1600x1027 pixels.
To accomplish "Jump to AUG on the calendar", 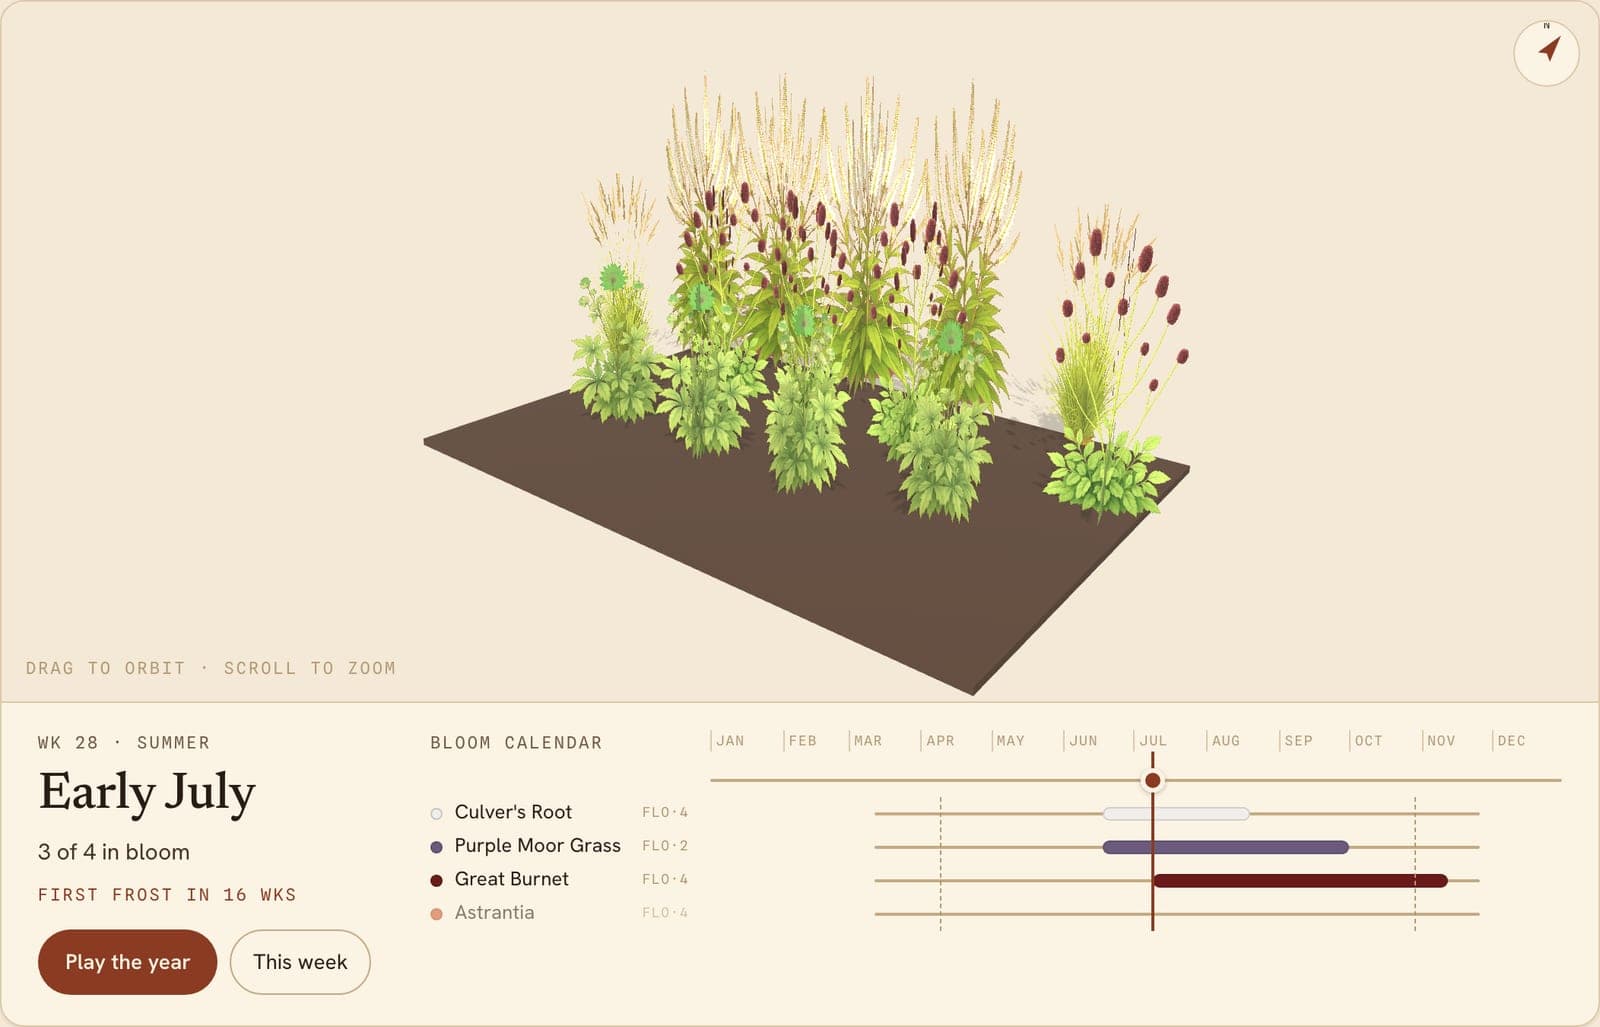I will click(1225, 741).
